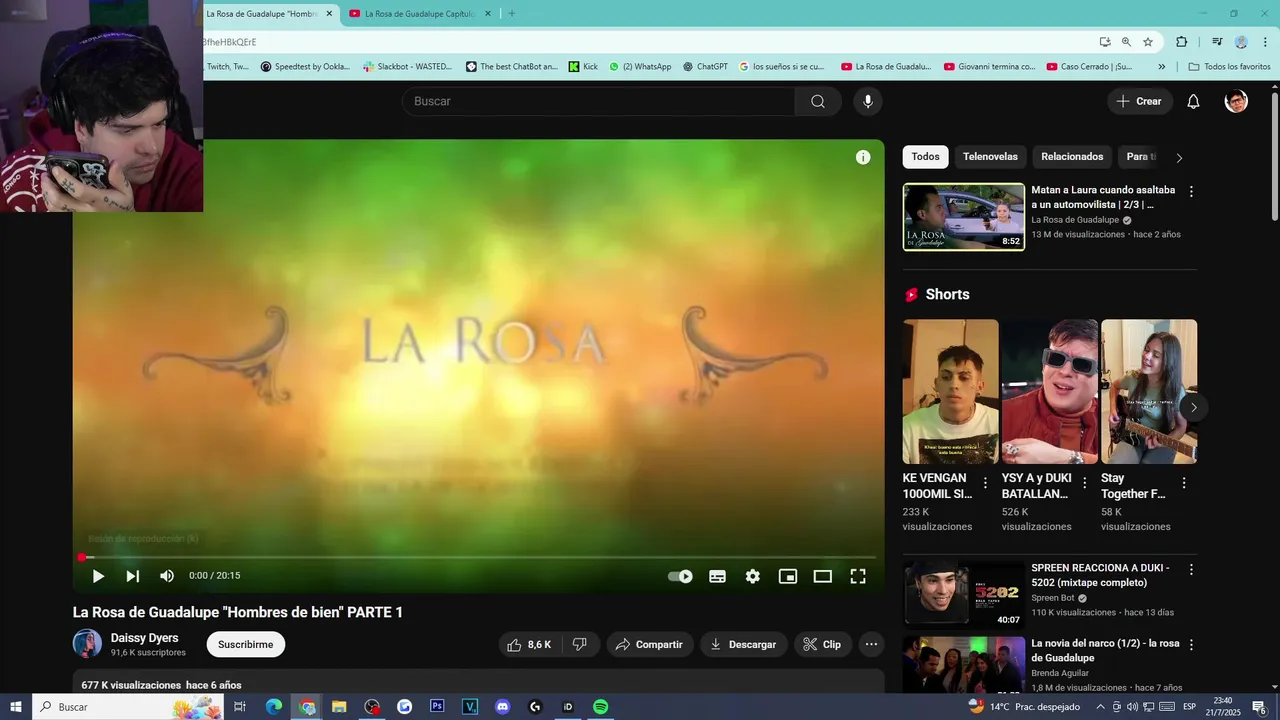Select the Todos filter chip

[x=925, y=157]
